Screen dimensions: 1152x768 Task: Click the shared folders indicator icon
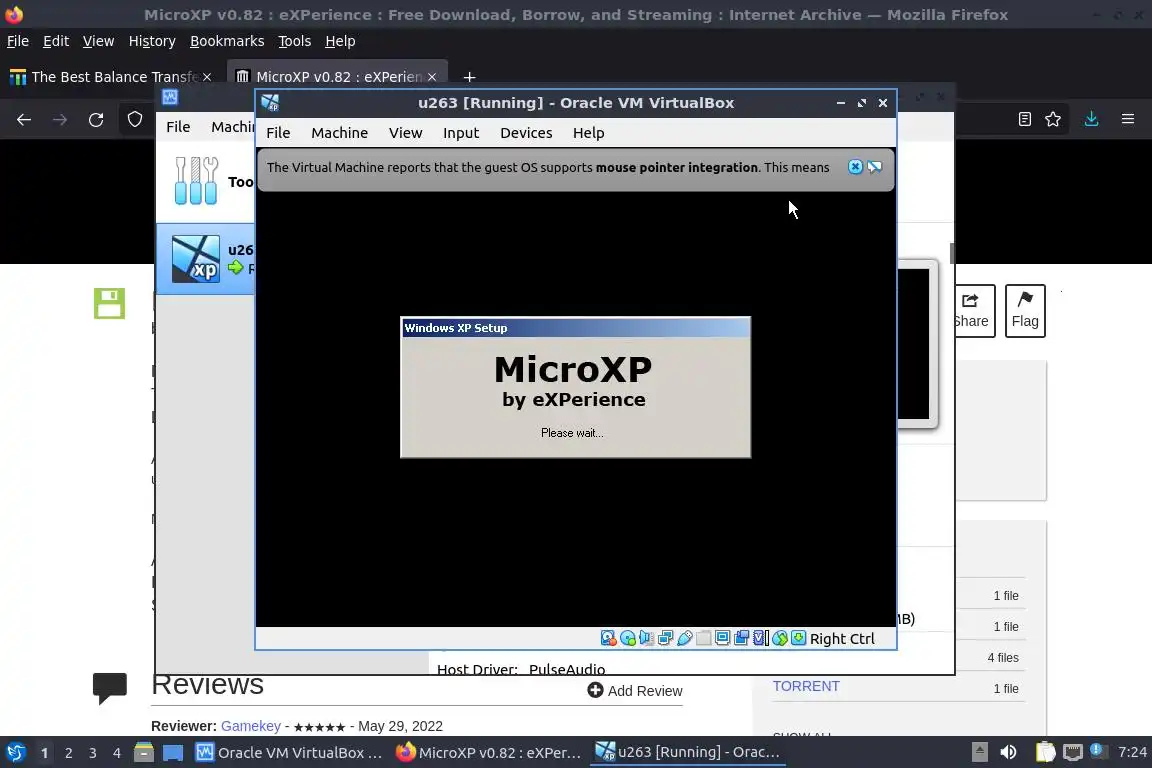coord(704,638)
